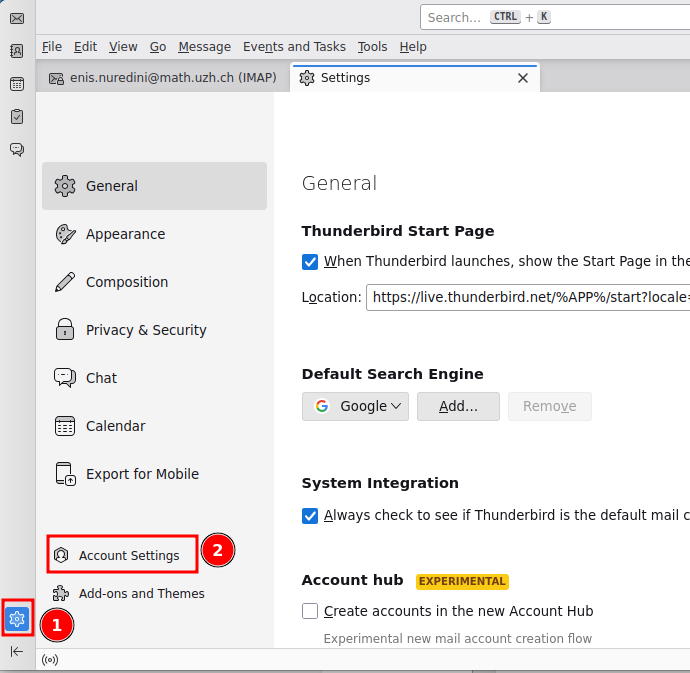Close the Settings tab

pyautogui.click(x=523, y=78)
